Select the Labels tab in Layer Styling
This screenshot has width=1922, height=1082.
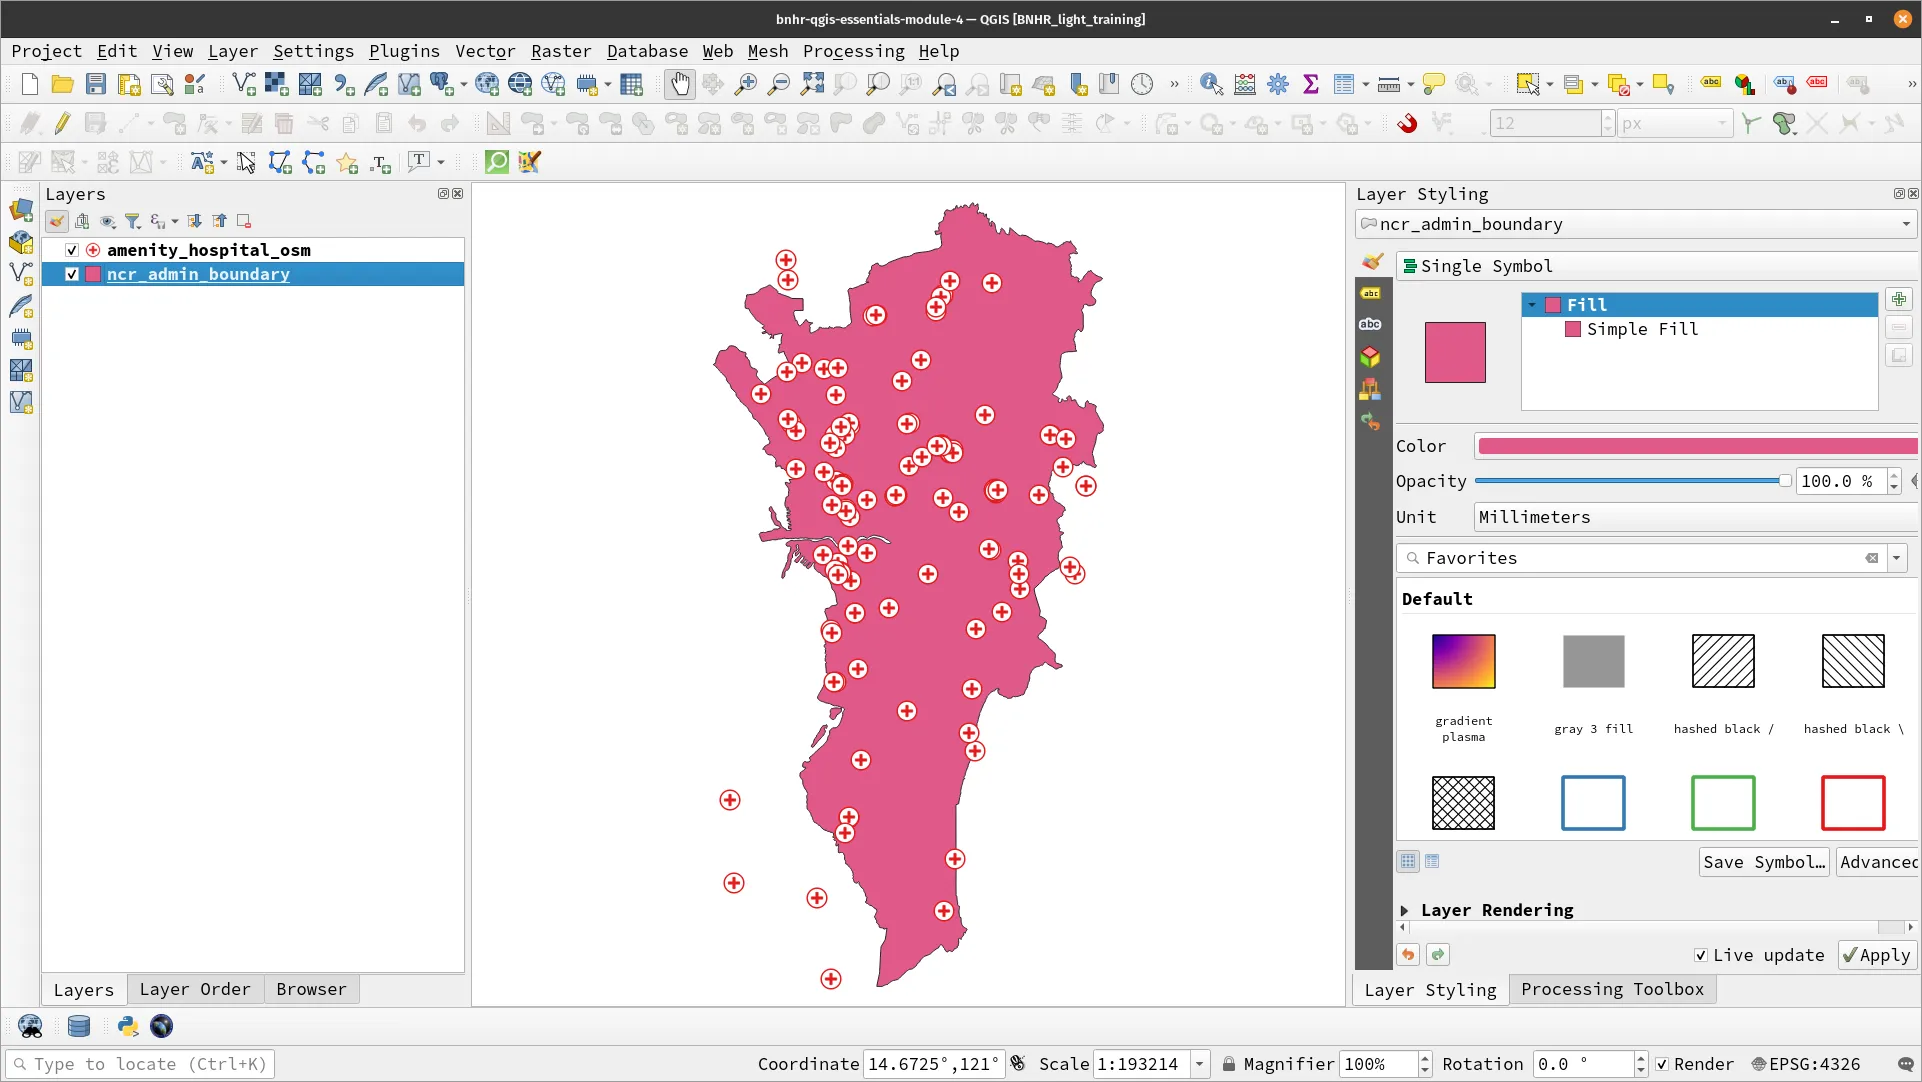pyautogui.click(x=1370, y=293)
